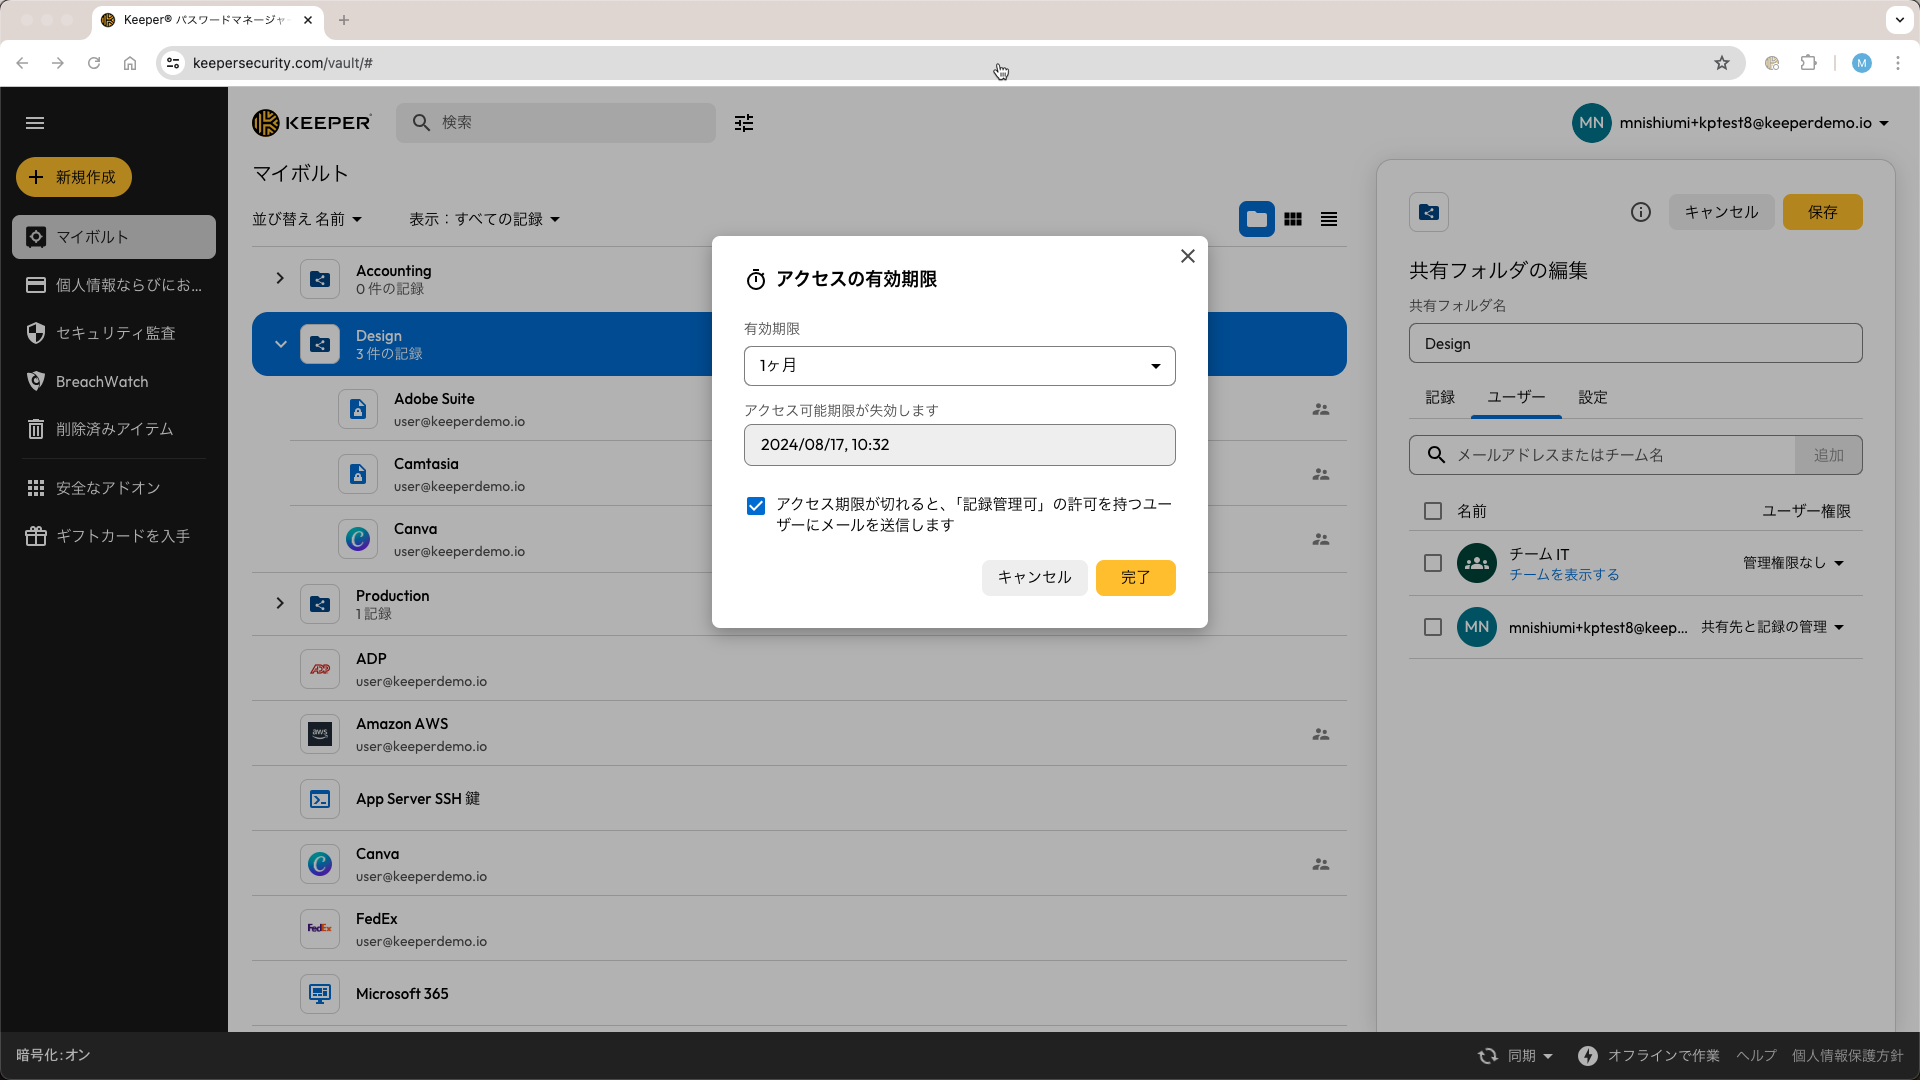Switch to grid view icon
The height and width of the screenshot is (1080, 1920).
(x=1293, y=219)
